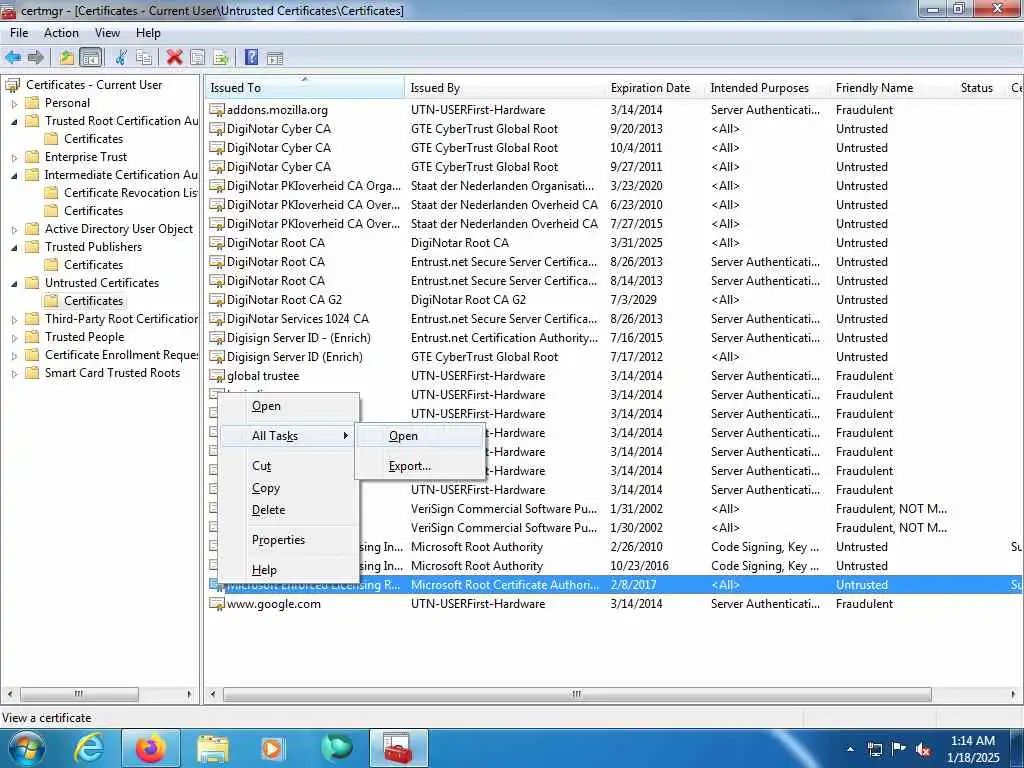Expand Active Directory User Object node

14,229
